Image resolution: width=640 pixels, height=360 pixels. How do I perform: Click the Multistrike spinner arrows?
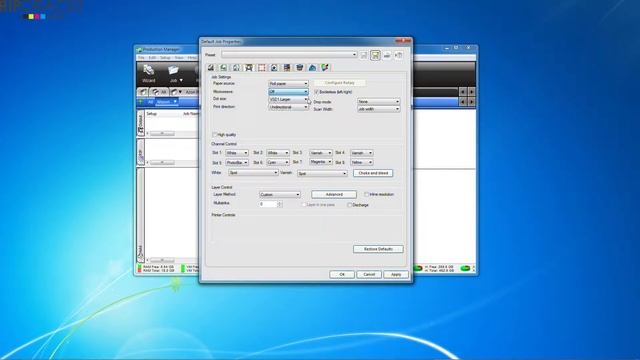(280, 204)
